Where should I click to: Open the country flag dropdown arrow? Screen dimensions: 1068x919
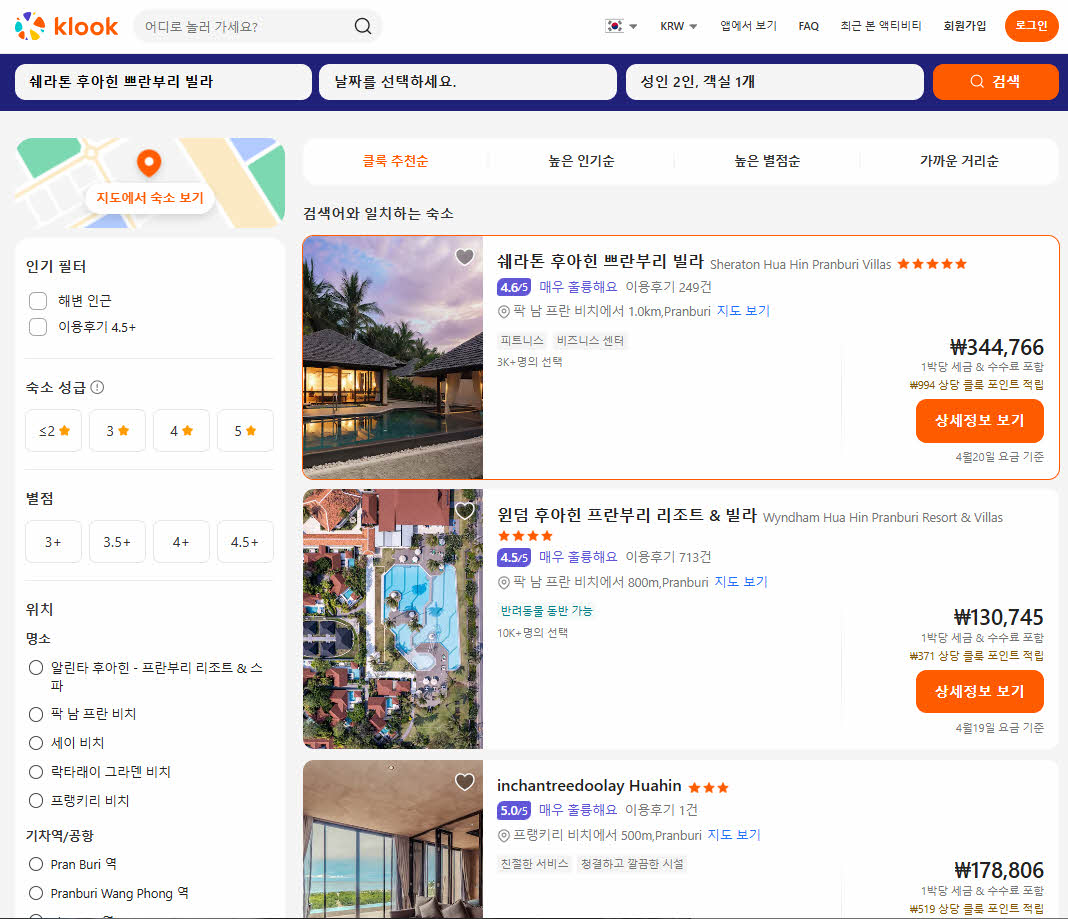(633, 27)
